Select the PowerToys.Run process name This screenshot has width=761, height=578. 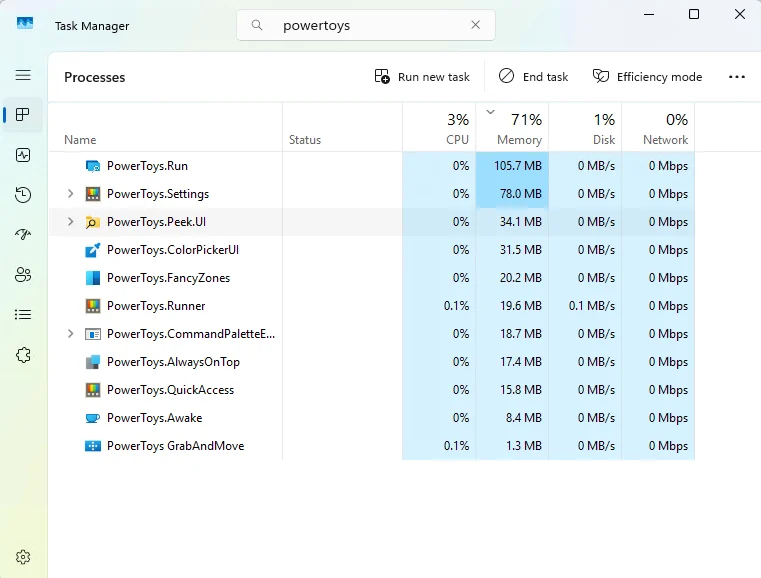coord(147,166)
